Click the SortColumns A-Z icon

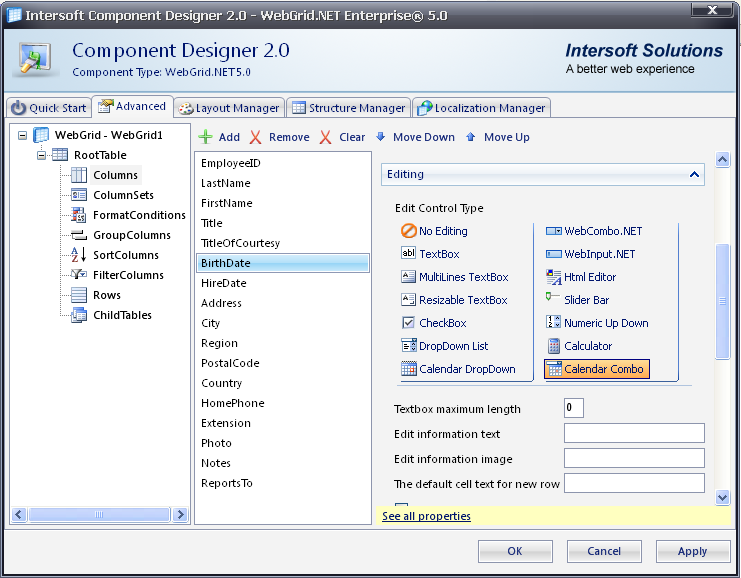[78, 254]
